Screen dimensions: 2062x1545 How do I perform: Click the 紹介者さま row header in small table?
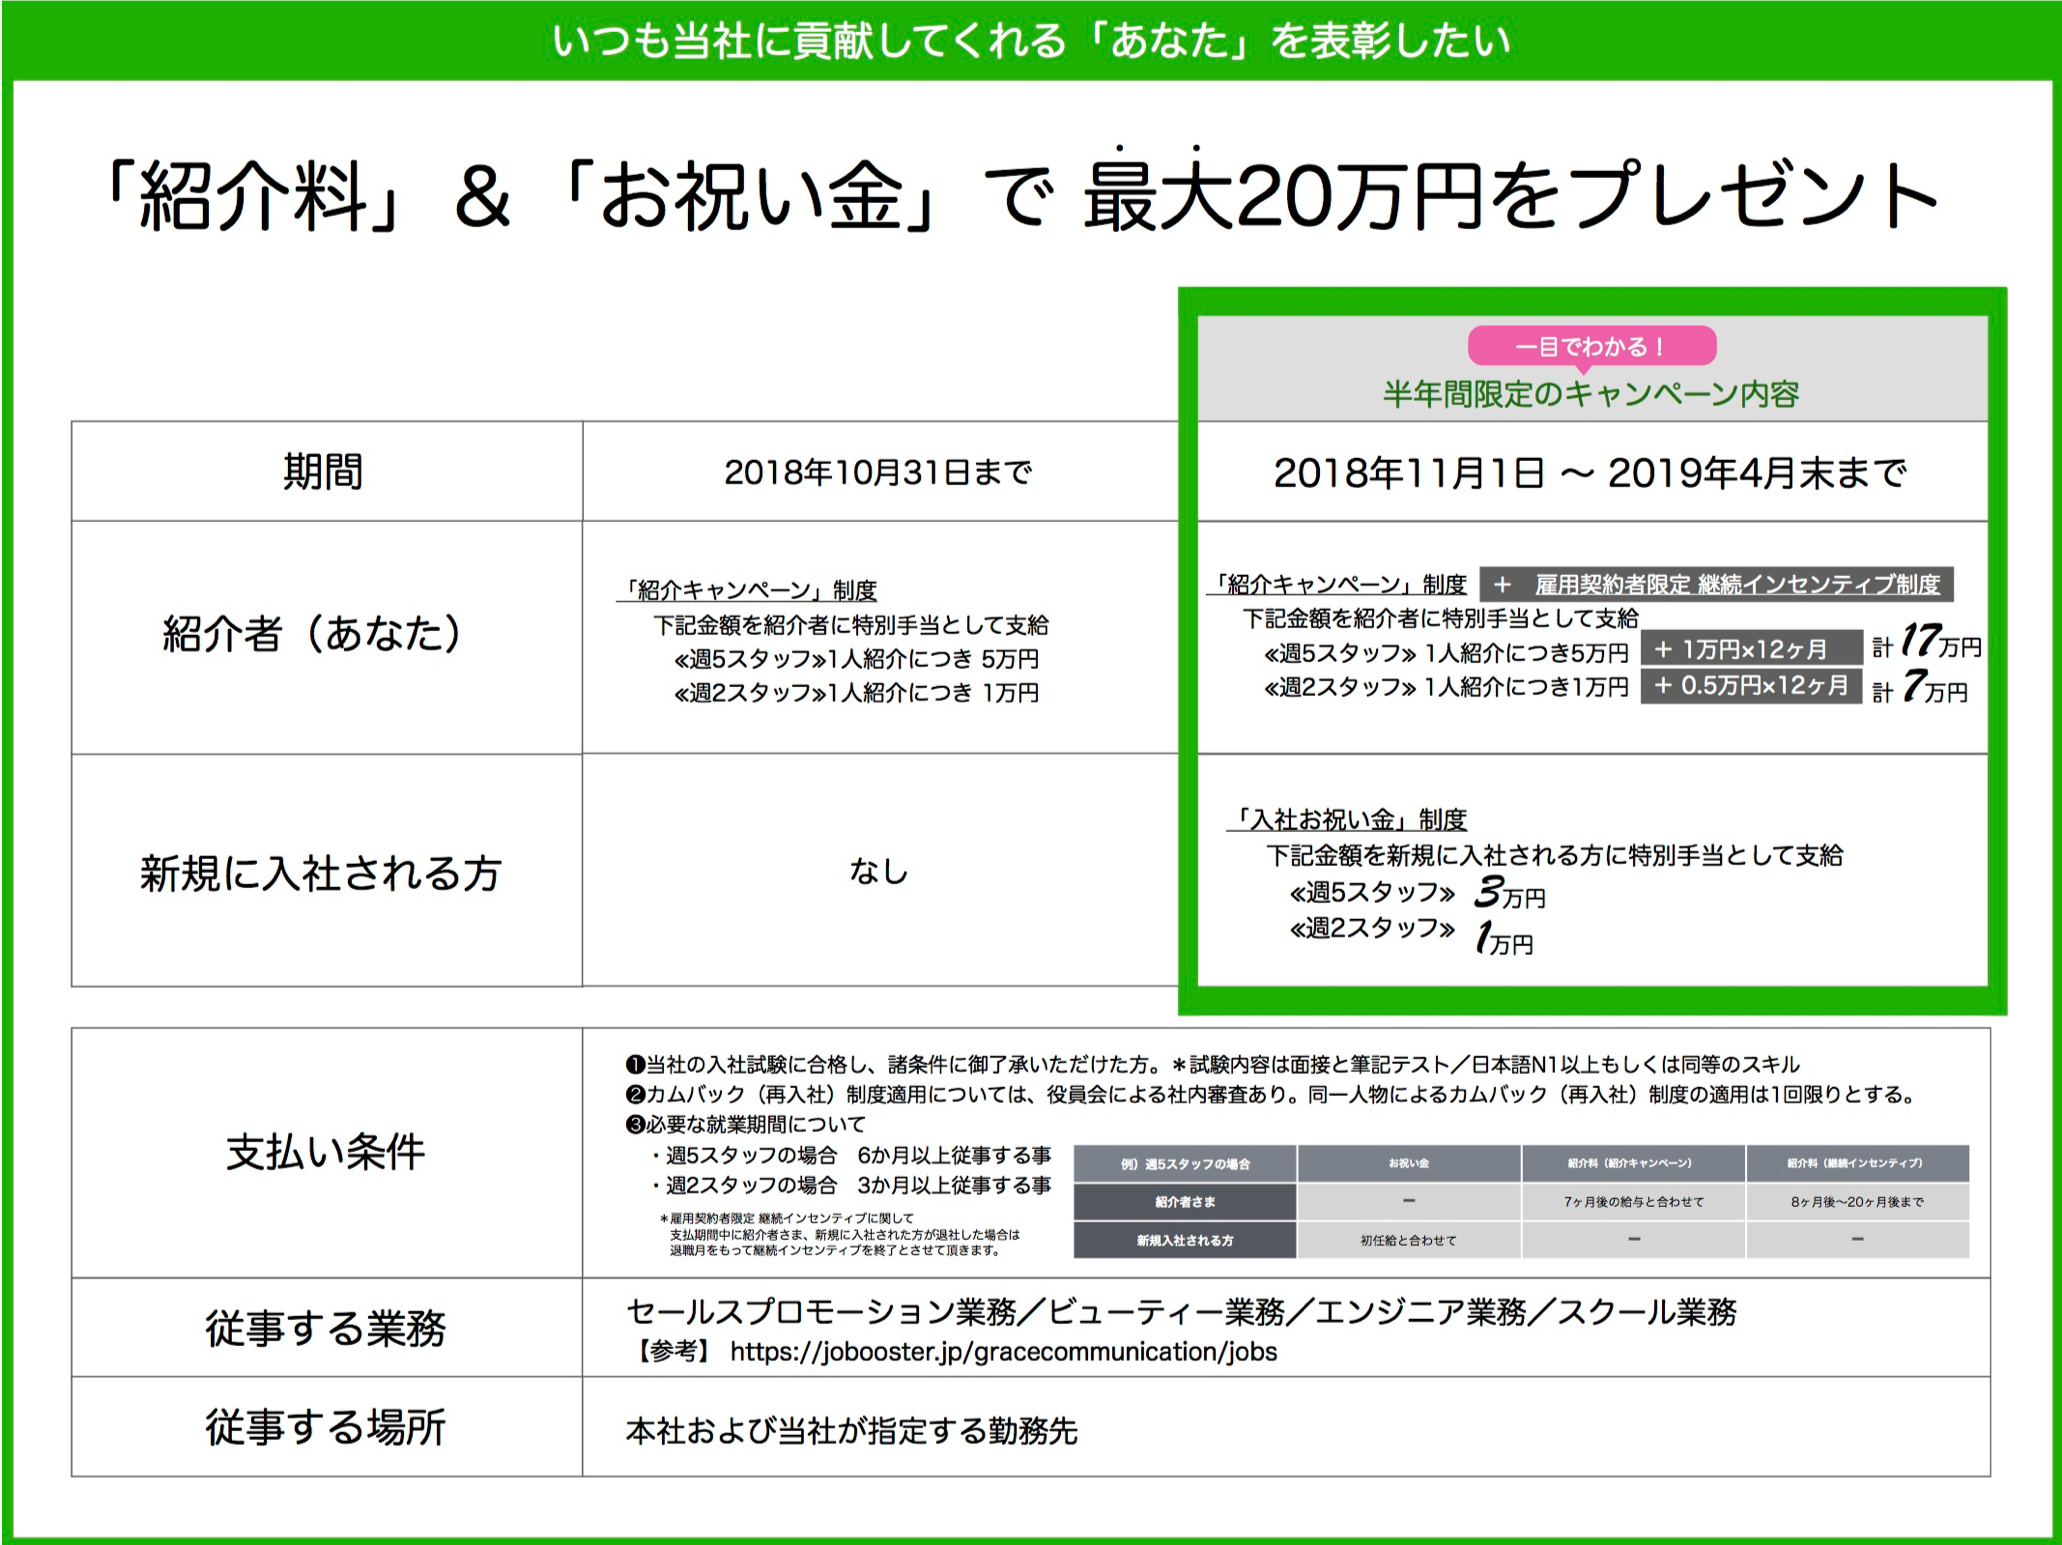pos(1184,1202)
